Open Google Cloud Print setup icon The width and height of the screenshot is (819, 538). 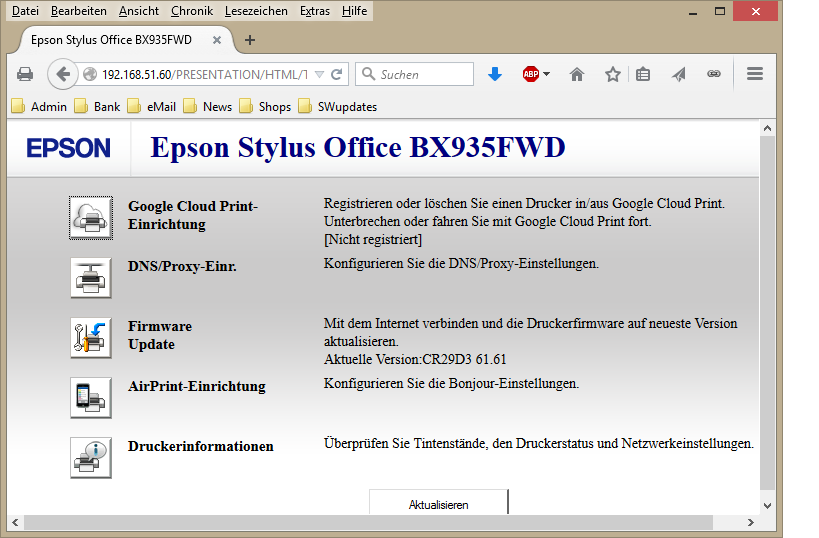[x=91, y=218]
